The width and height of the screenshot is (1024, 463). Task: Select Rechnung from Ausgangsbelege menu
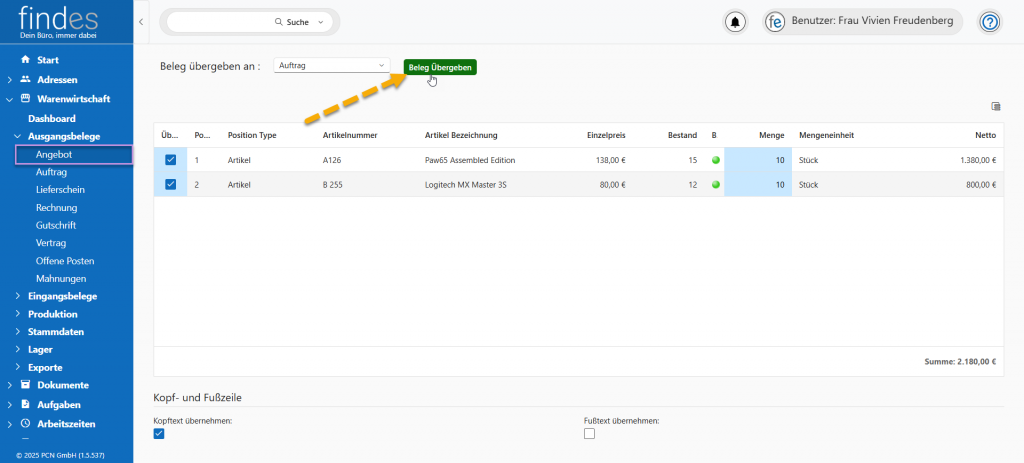56,208
